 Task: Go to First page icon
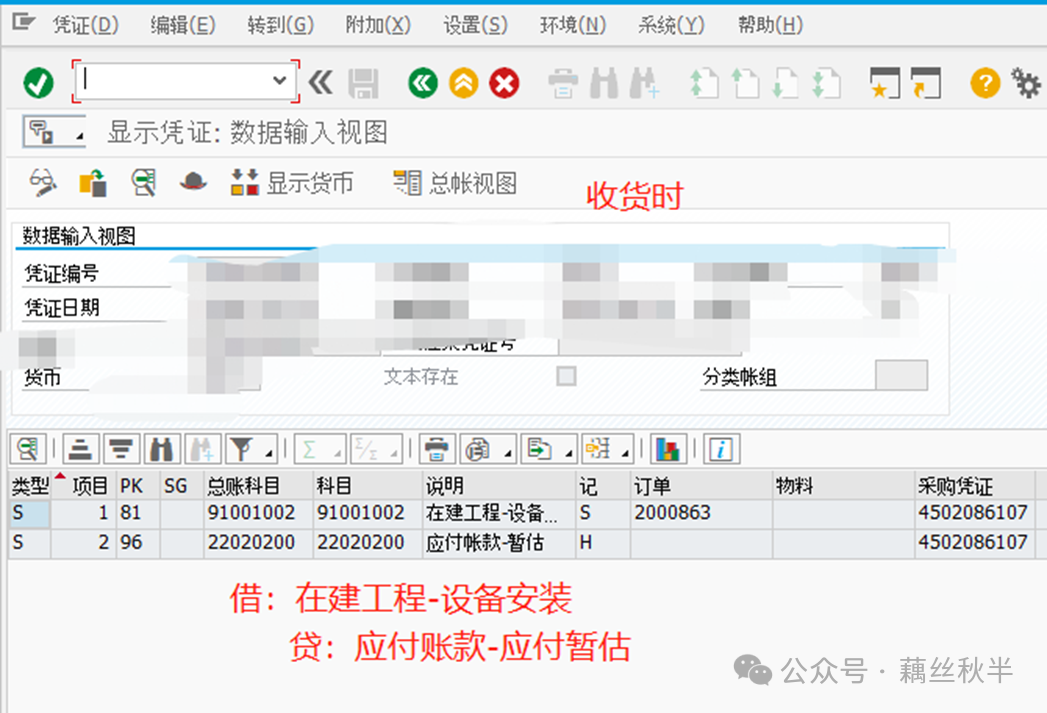704,83
